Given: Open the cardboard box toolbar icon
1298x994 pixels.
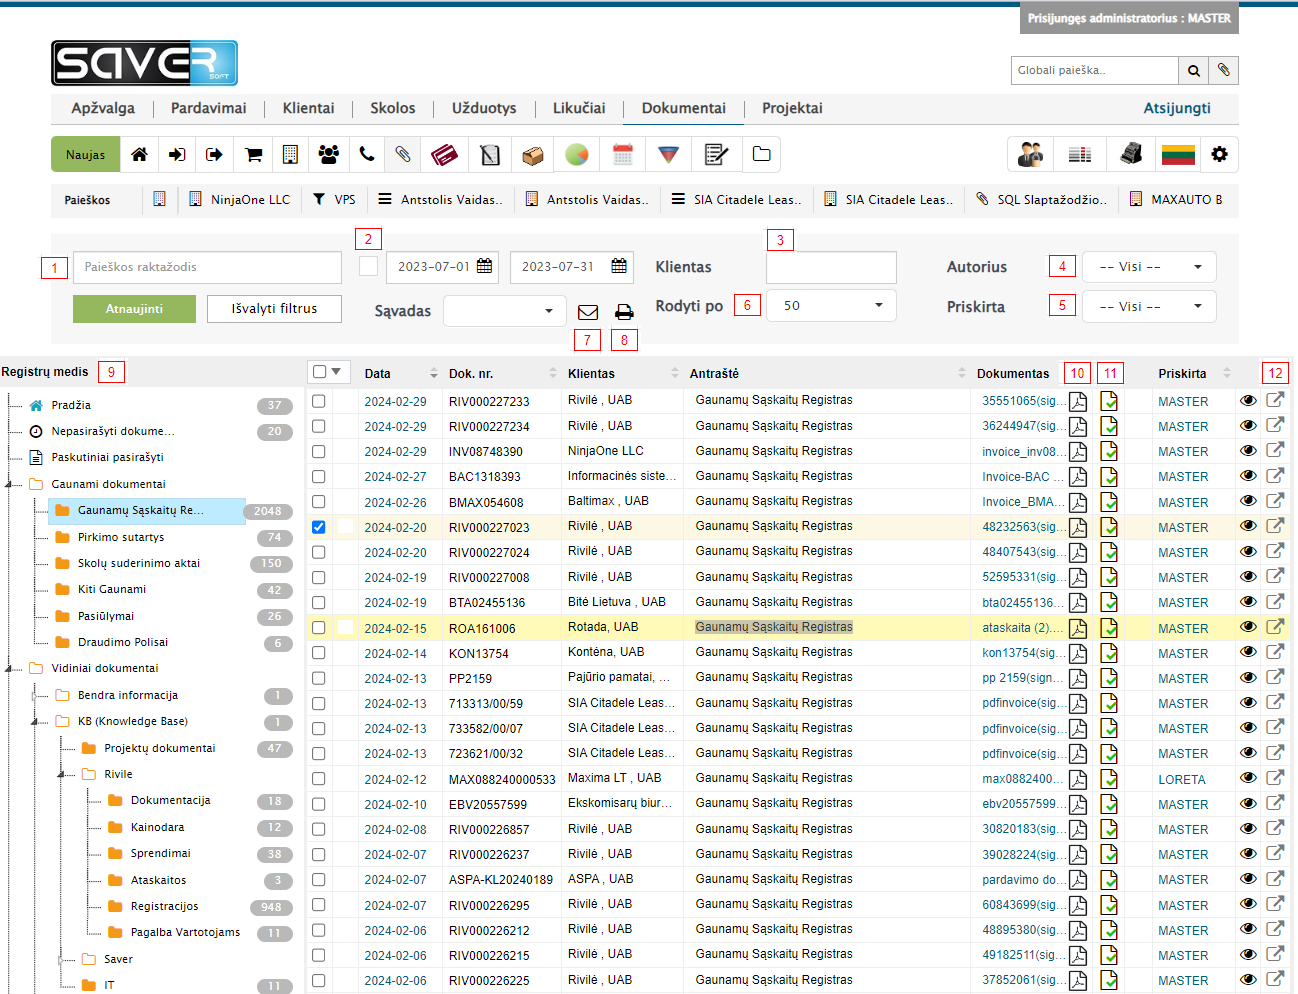Looking at the screenshot, I should (533, 155).
